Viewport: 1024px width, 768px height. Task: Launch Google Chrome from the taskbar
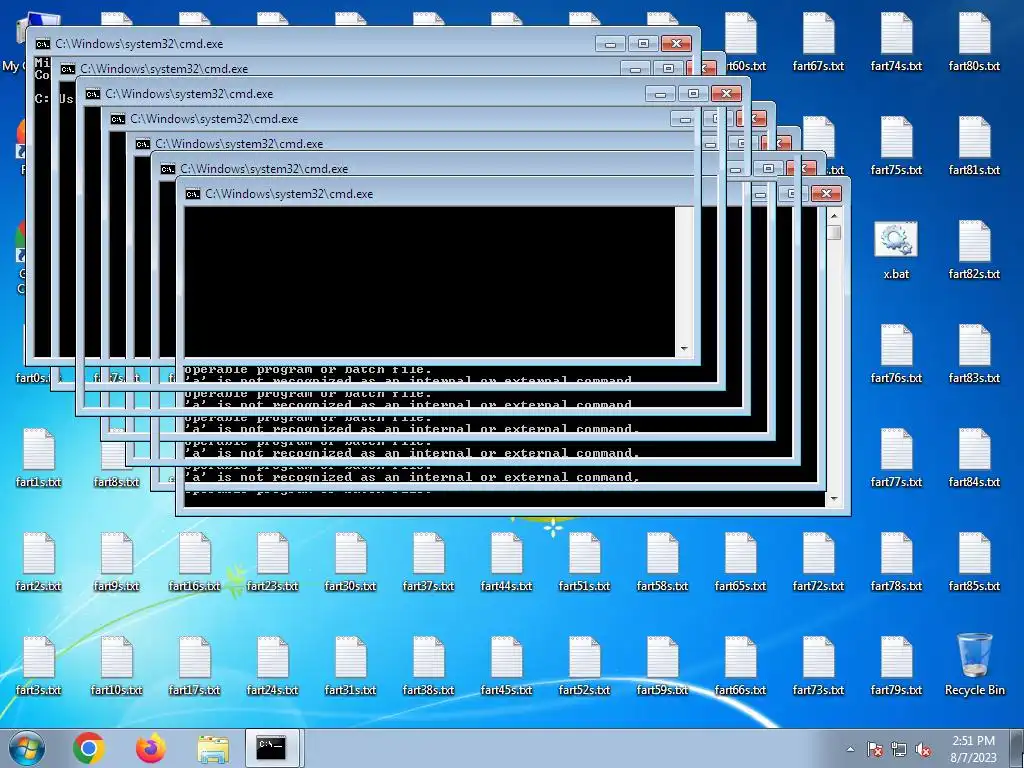pyautogui.click(x=89, y=748)
